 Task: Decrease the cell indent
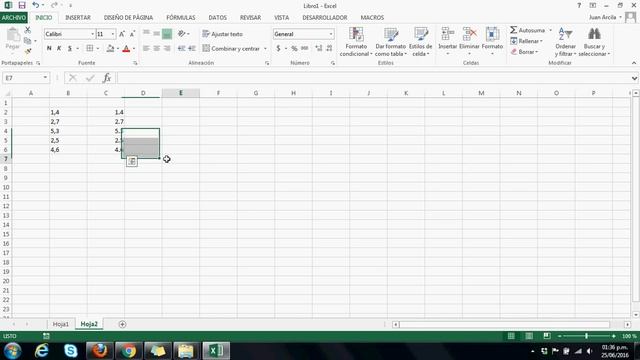coord(181,49)
